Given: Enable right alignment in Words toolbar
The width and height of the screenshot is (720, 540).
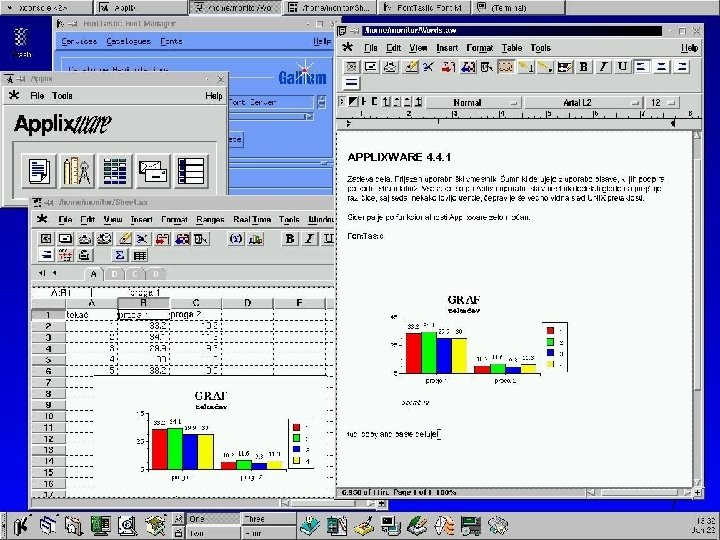Looking at the screenshot, I should (681, 67).
